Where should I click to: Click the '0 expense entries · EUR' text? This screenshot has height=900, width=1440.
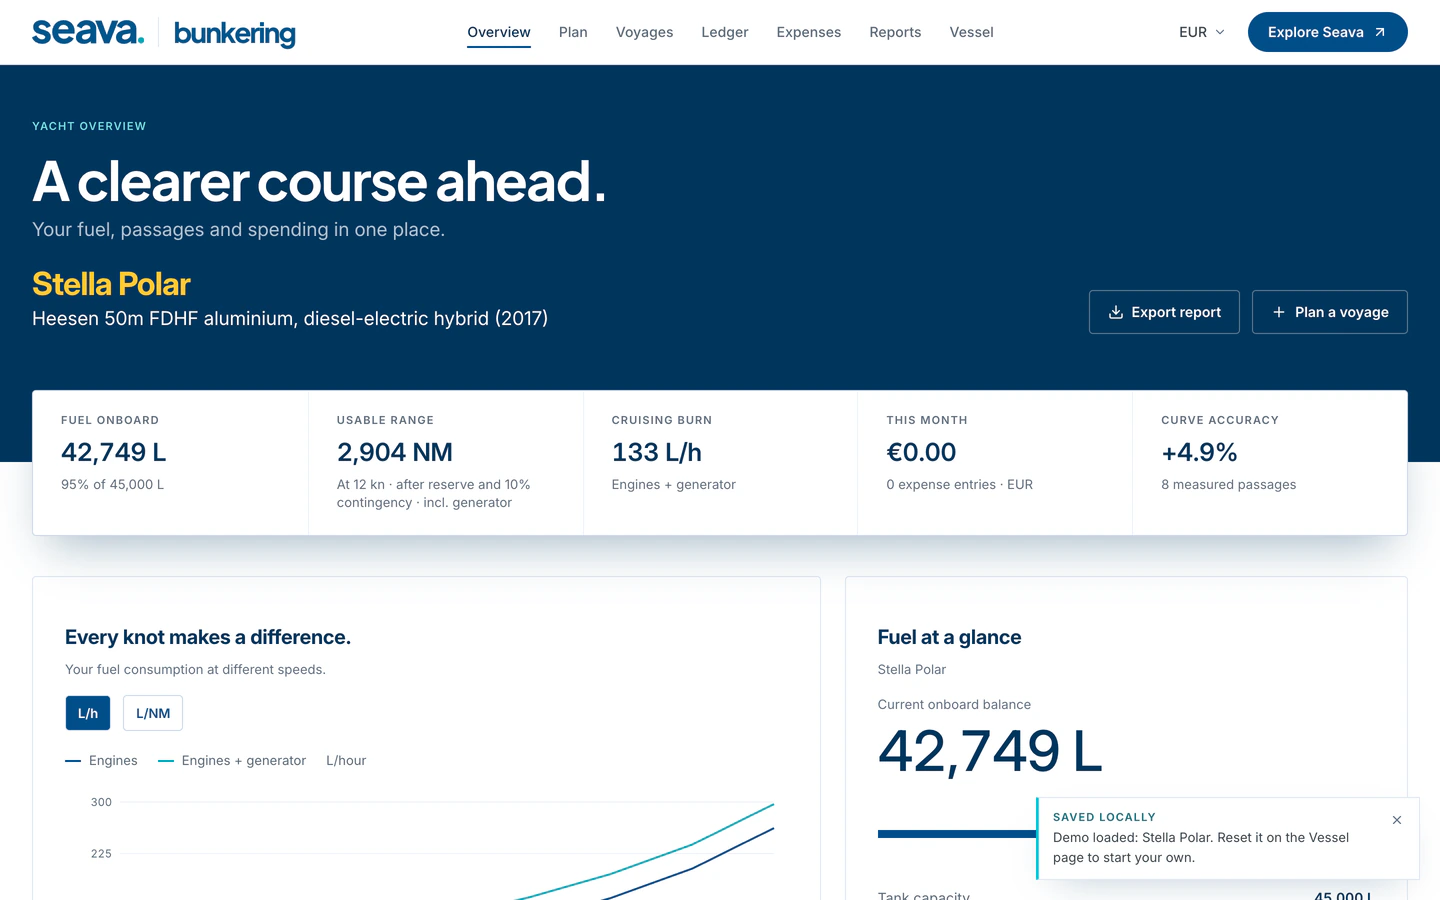click(x=959, y=484)
